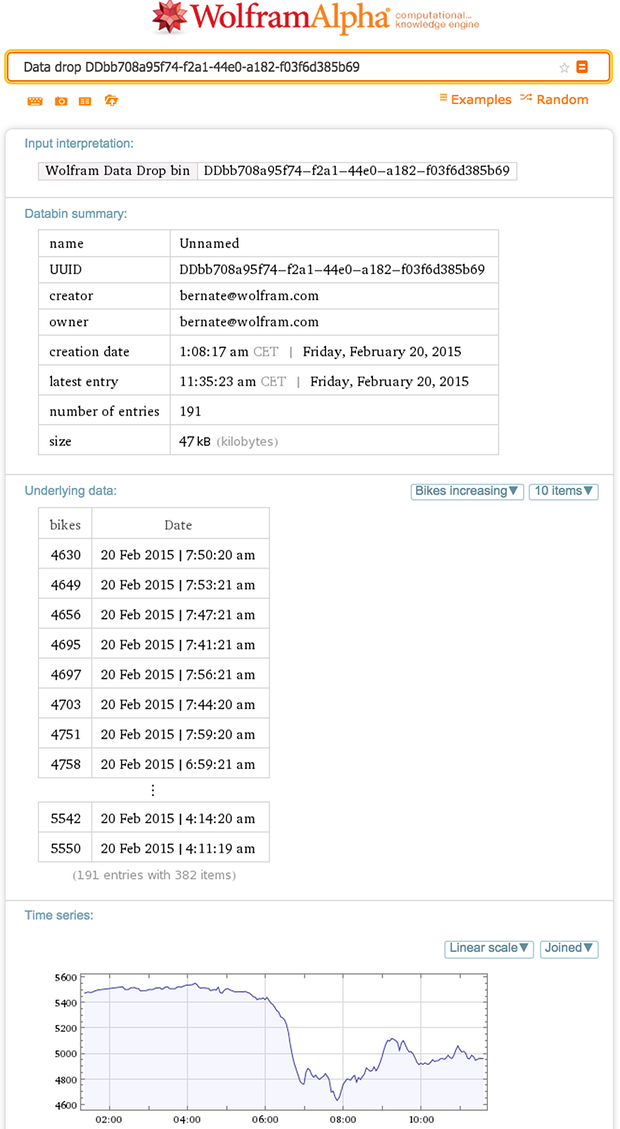Click the Databin summary pod heading
Viewport: 620px width, 1129px height.
click(x=75, y=213)
